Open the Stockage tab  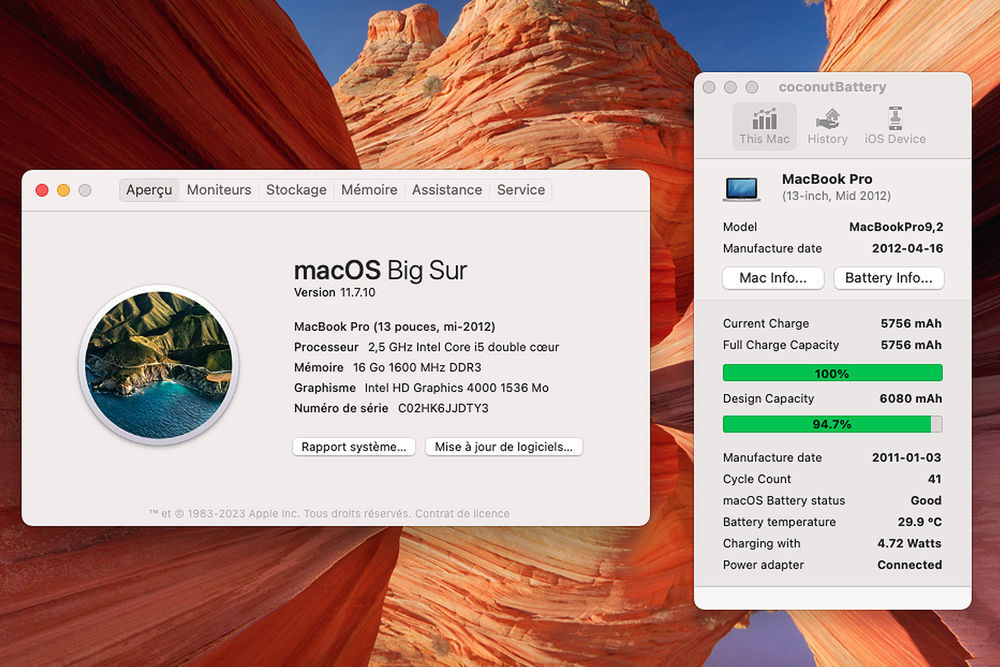pyautogui.click(x=296, y=190)
